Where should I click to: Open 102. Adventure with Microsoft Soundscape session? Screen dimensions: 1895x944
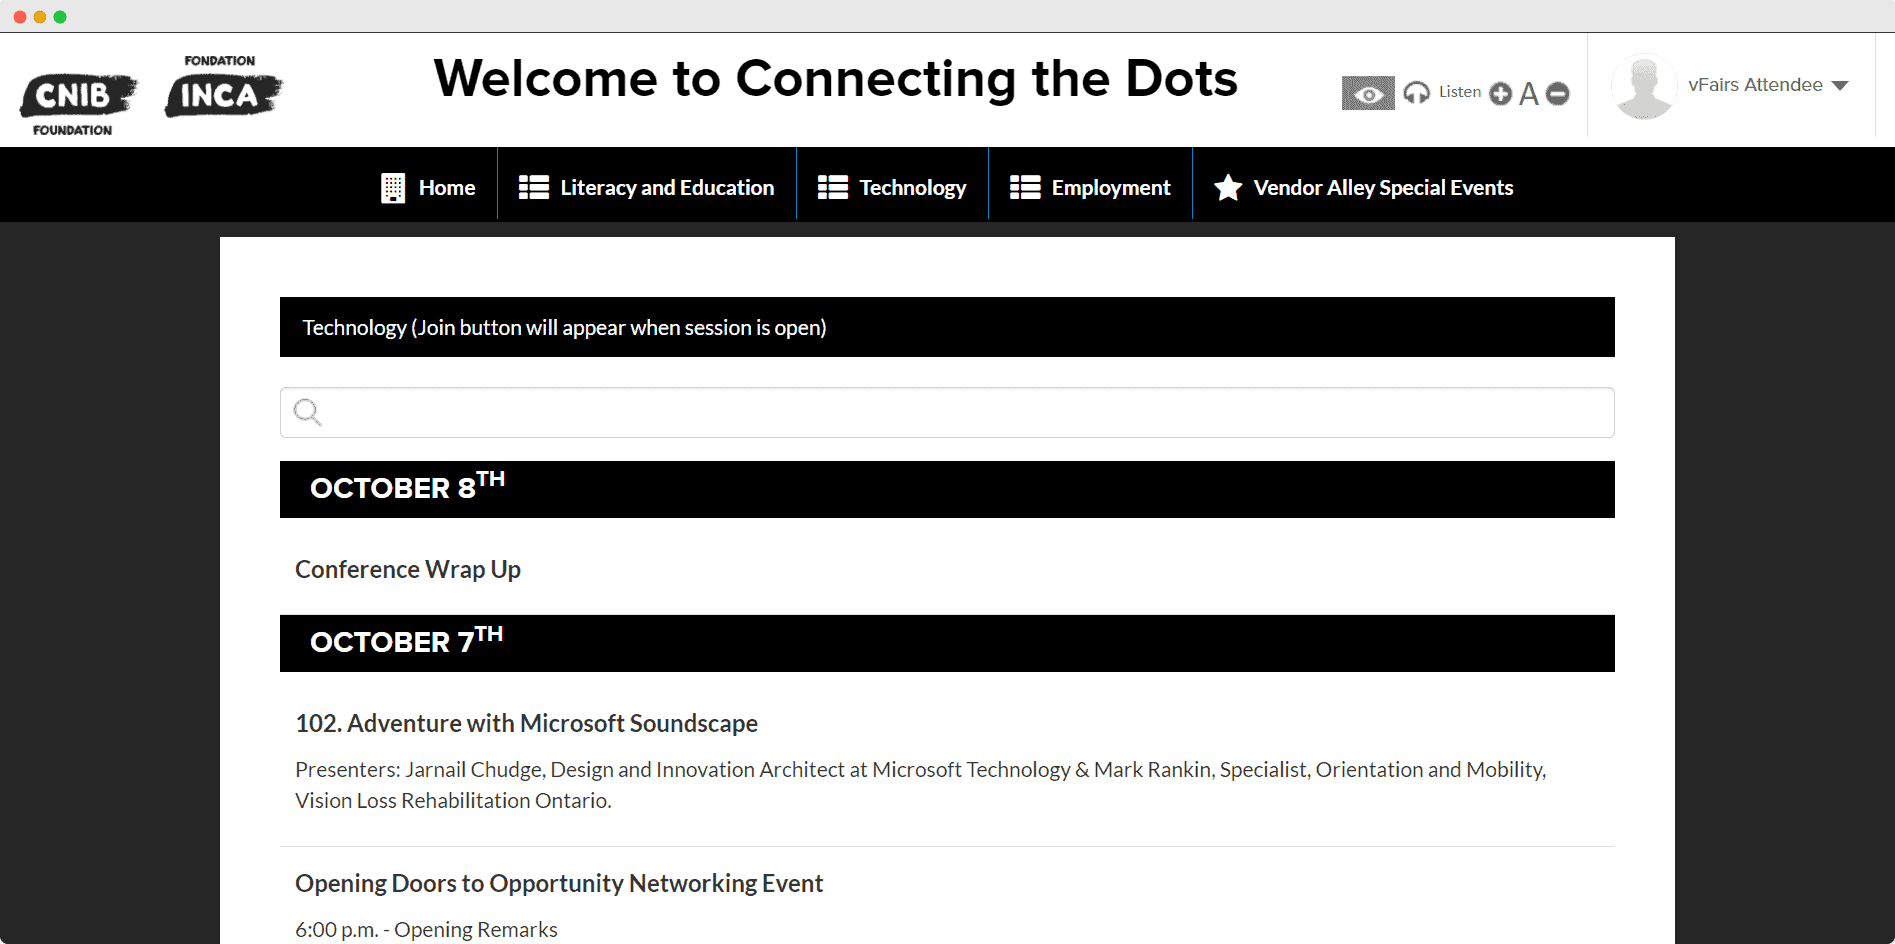click(526, 722)
